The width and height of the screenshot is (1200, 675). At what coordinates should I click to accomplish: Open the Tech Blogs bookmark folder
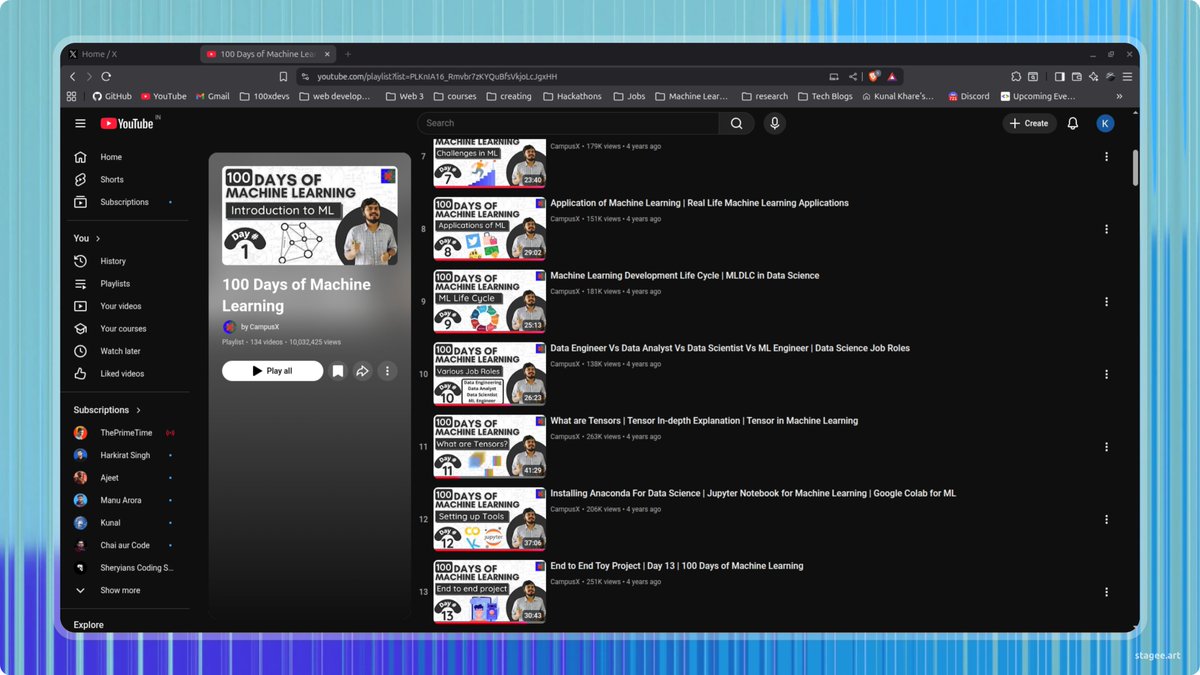825,96
